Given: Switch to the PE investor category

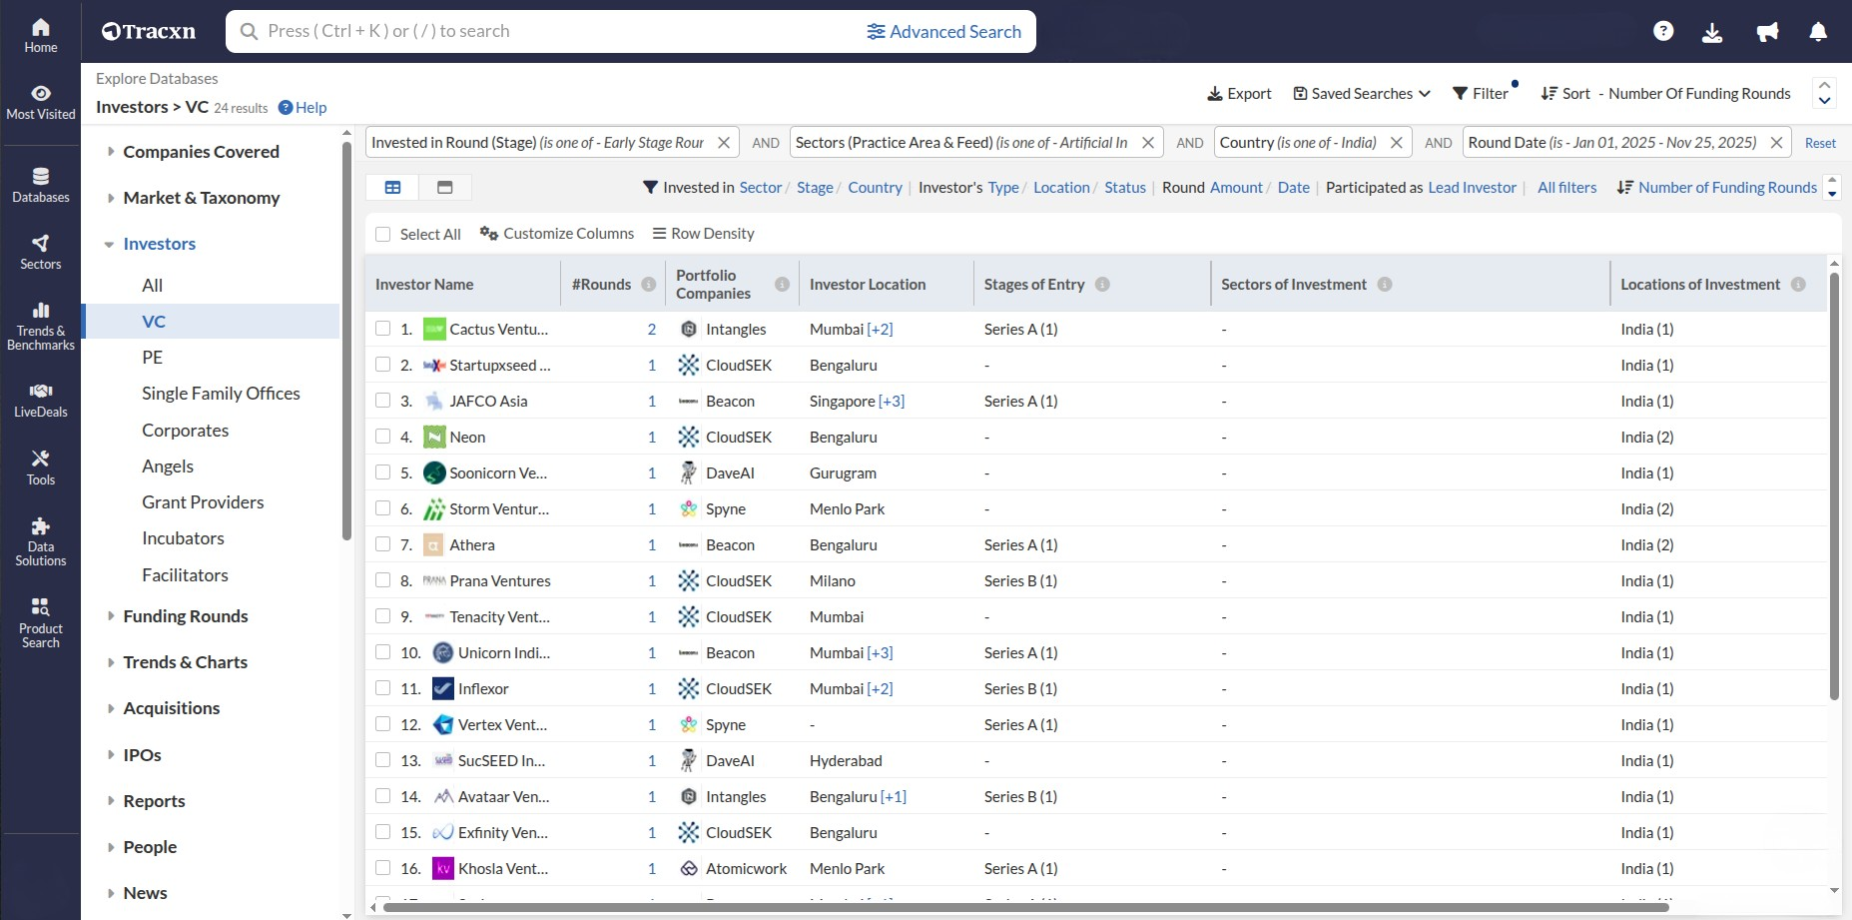Looking at the screenshot, I should (152, 357).
